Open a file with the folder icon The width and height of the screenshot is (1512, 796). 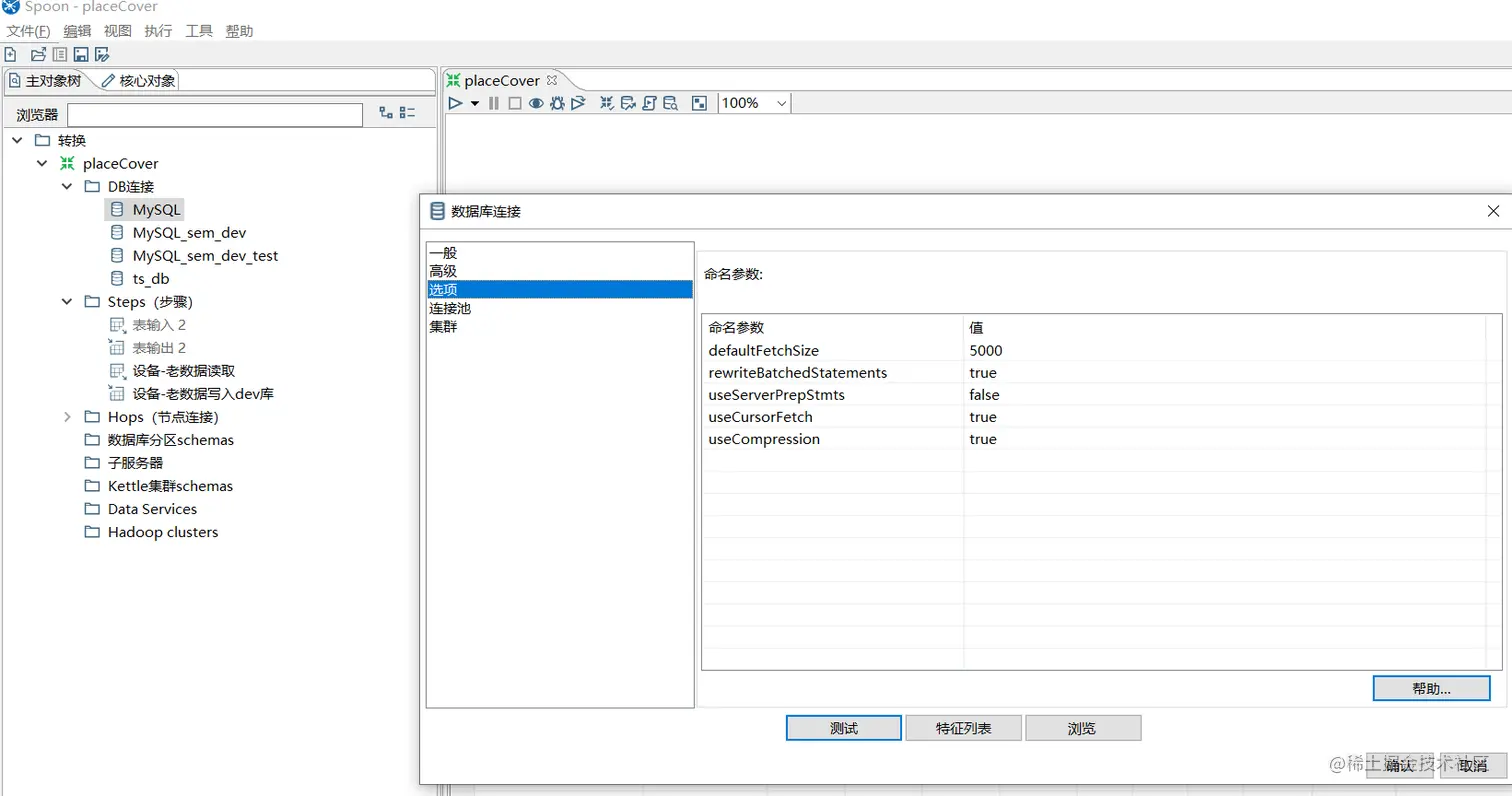(x=39, y=54)
